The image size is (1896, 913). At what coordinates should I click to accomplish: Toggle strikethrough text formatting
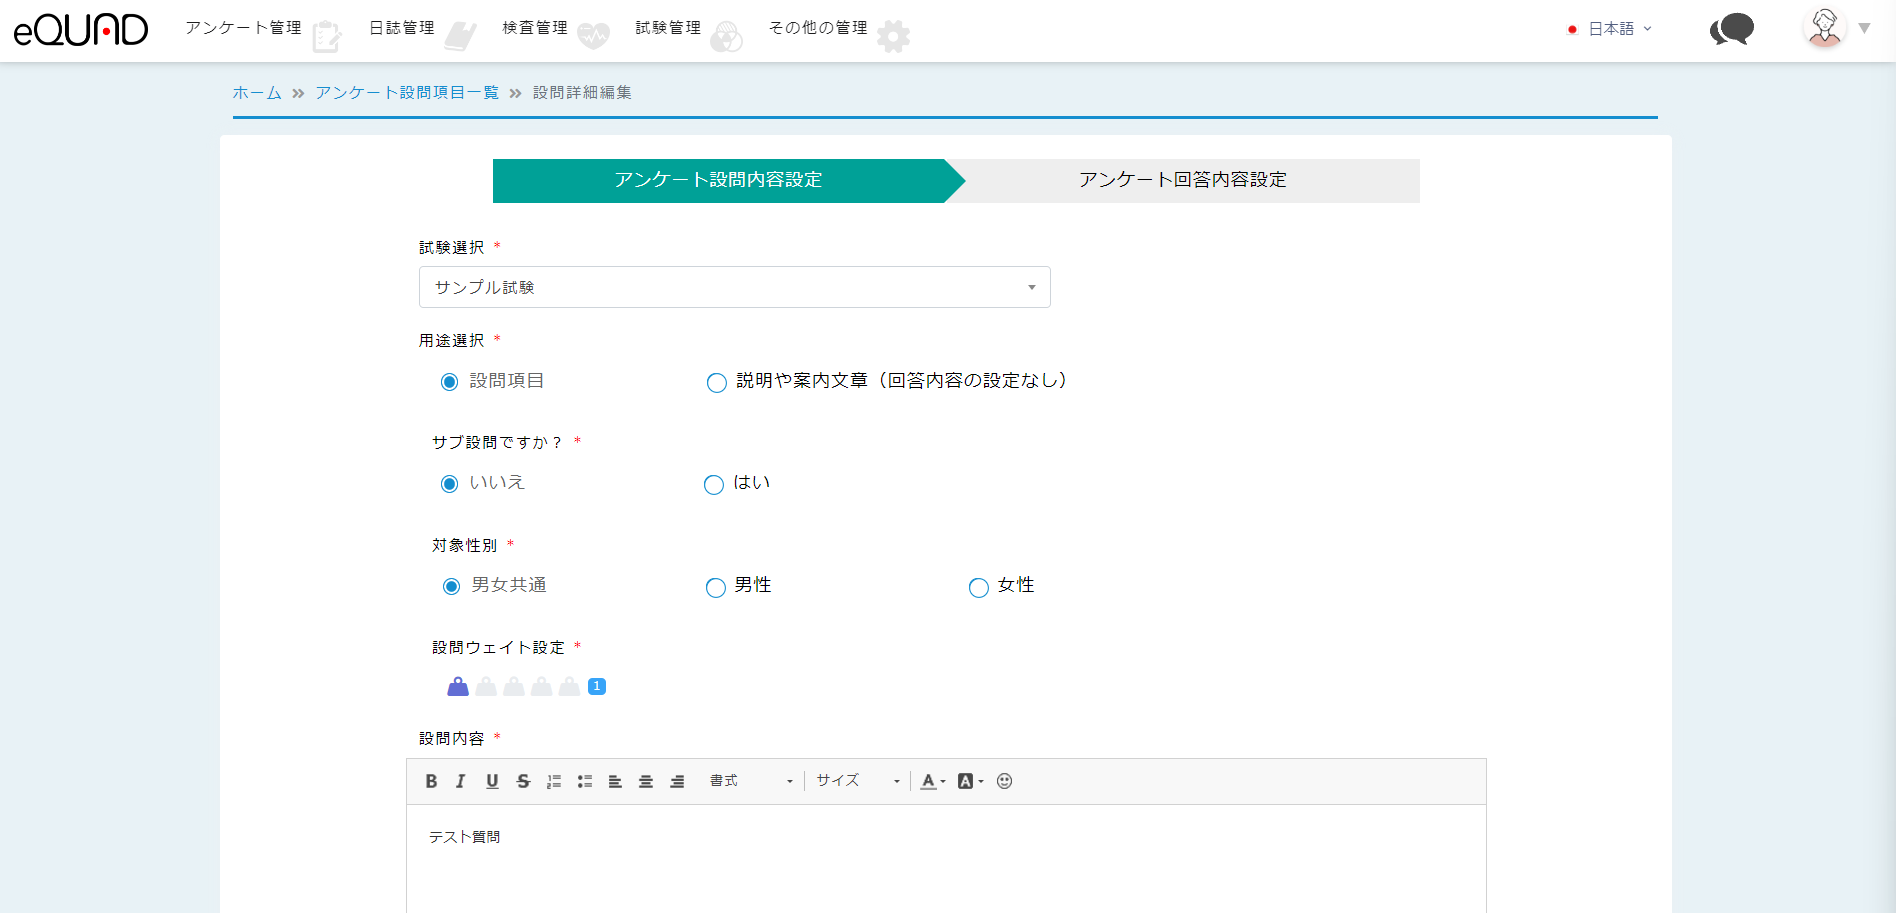pyautogui.click(x=523, y=781)
